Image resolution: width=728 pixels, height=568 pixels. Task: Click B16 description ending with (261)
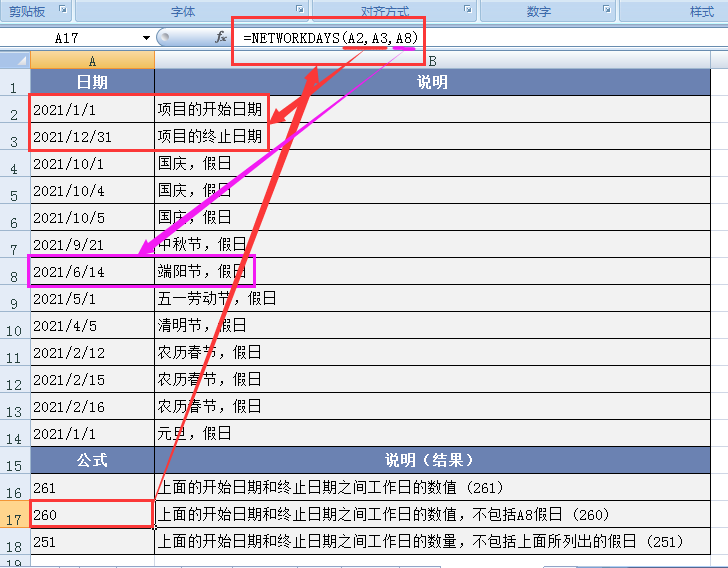(432, 487)
